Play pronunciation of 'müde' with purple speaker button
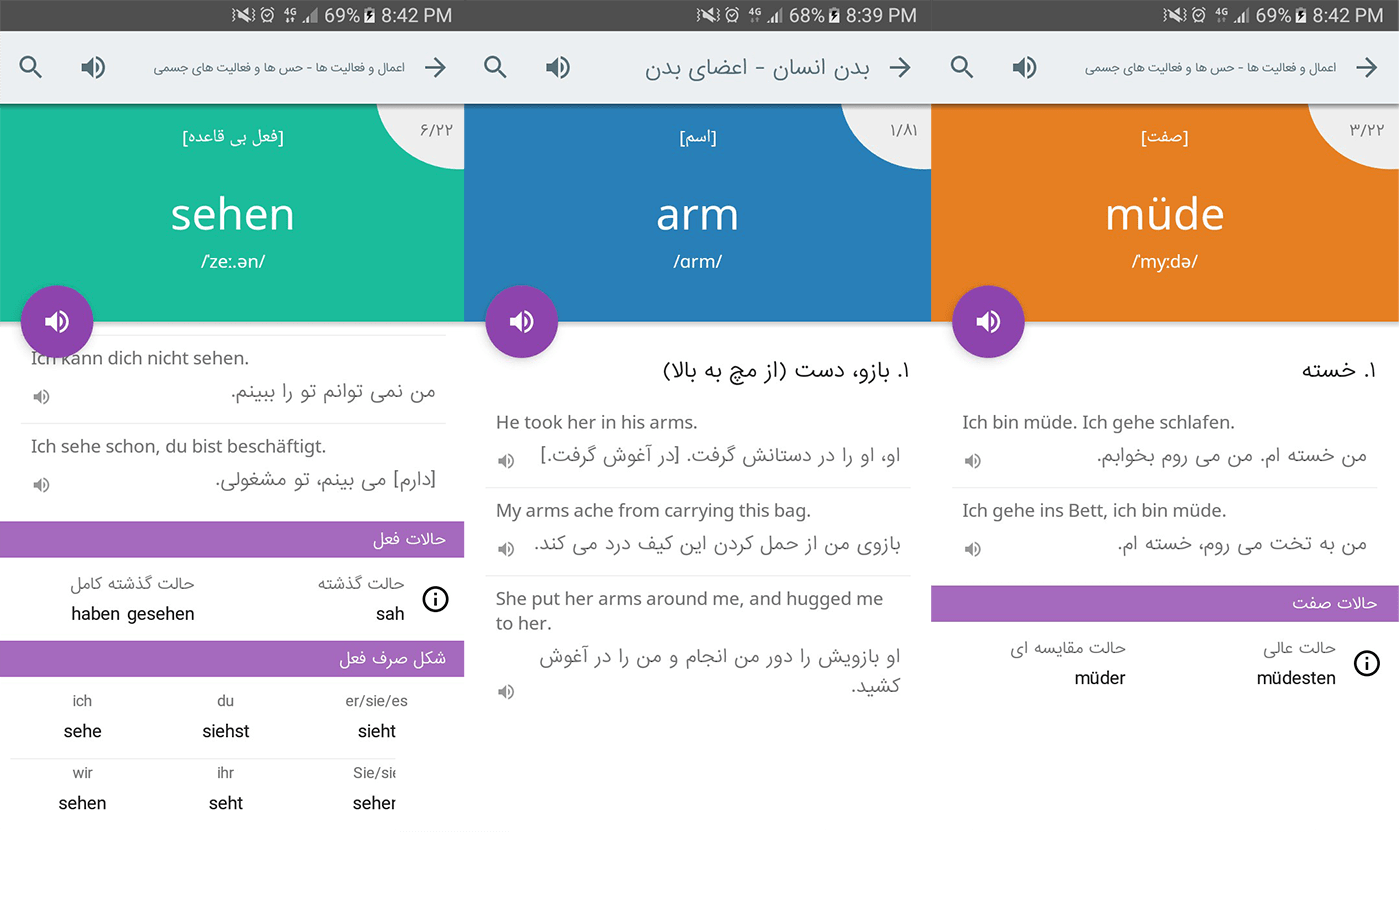This screenshot has height=900, width=1400. point(988,321)
